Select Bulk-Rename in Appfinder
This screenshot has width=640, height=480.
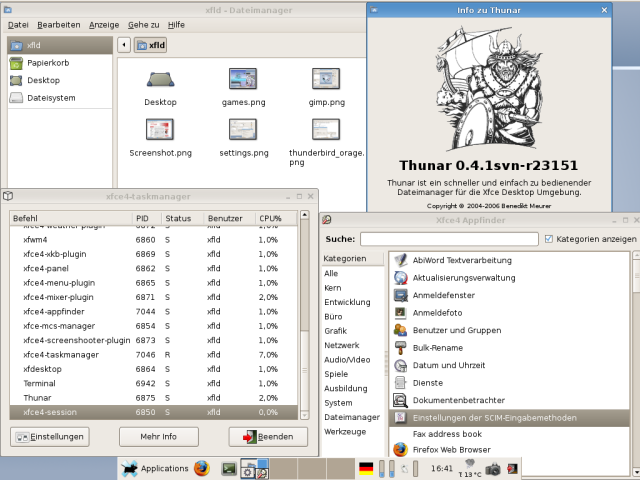pyautogui.click(x=509, y=348)
